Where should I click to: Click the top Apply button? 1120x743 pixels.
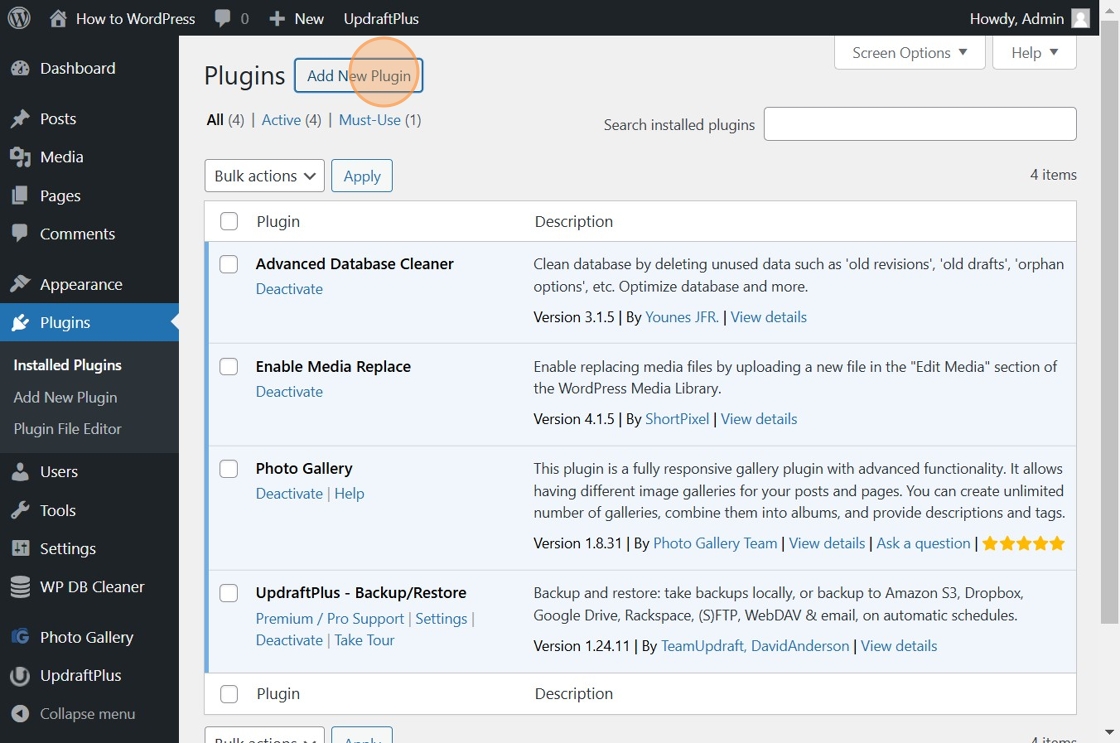pyautogui.click(x=362, y=176)
